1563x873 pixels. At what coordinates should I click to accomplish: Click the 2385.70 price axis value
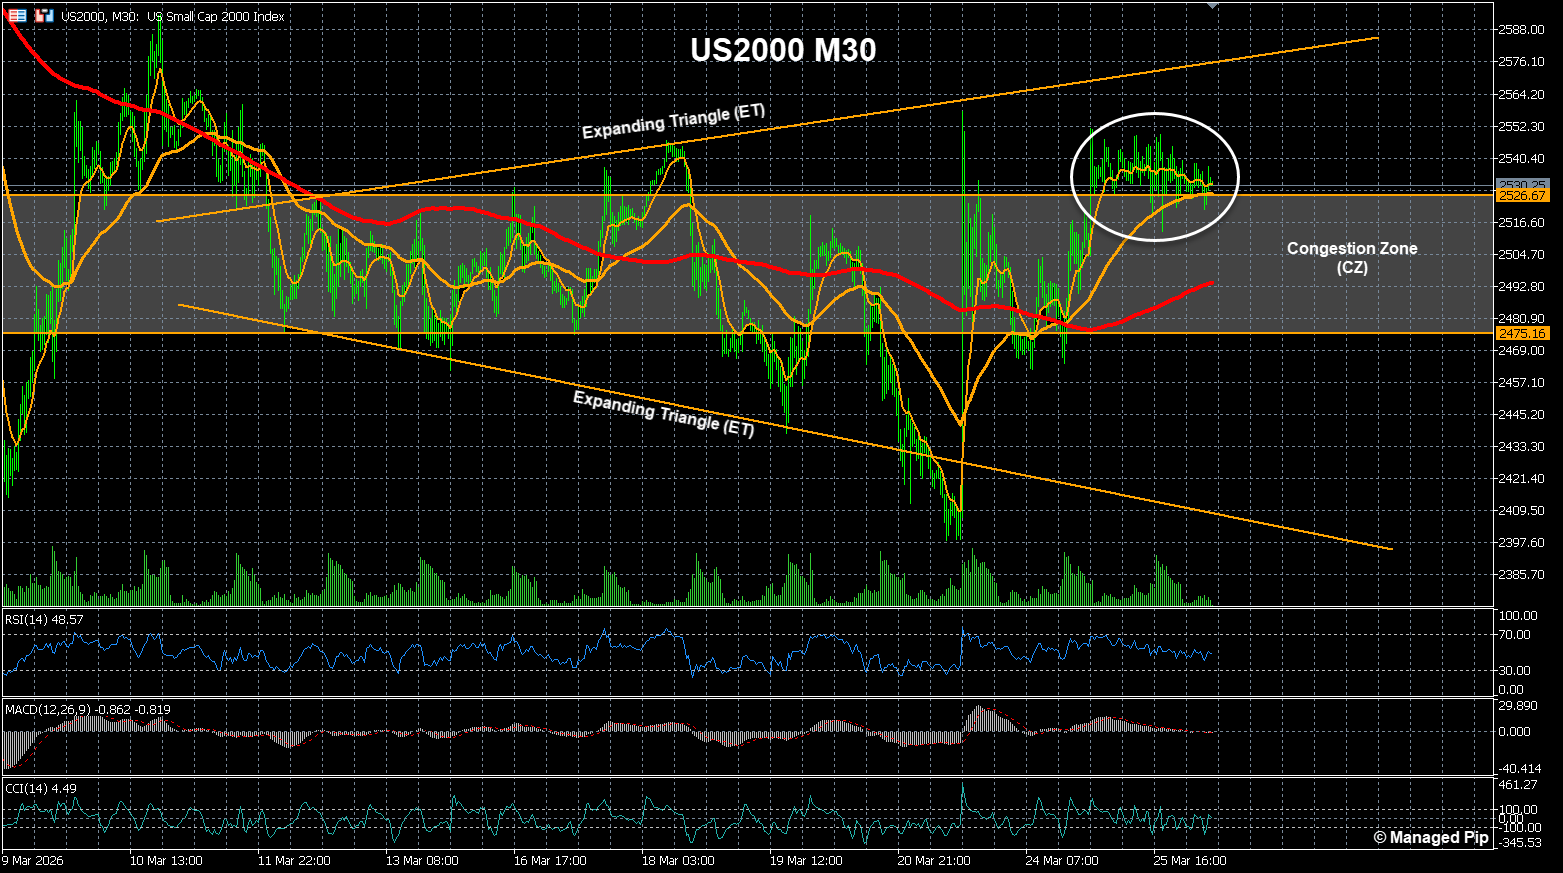tap(1522, 575)
